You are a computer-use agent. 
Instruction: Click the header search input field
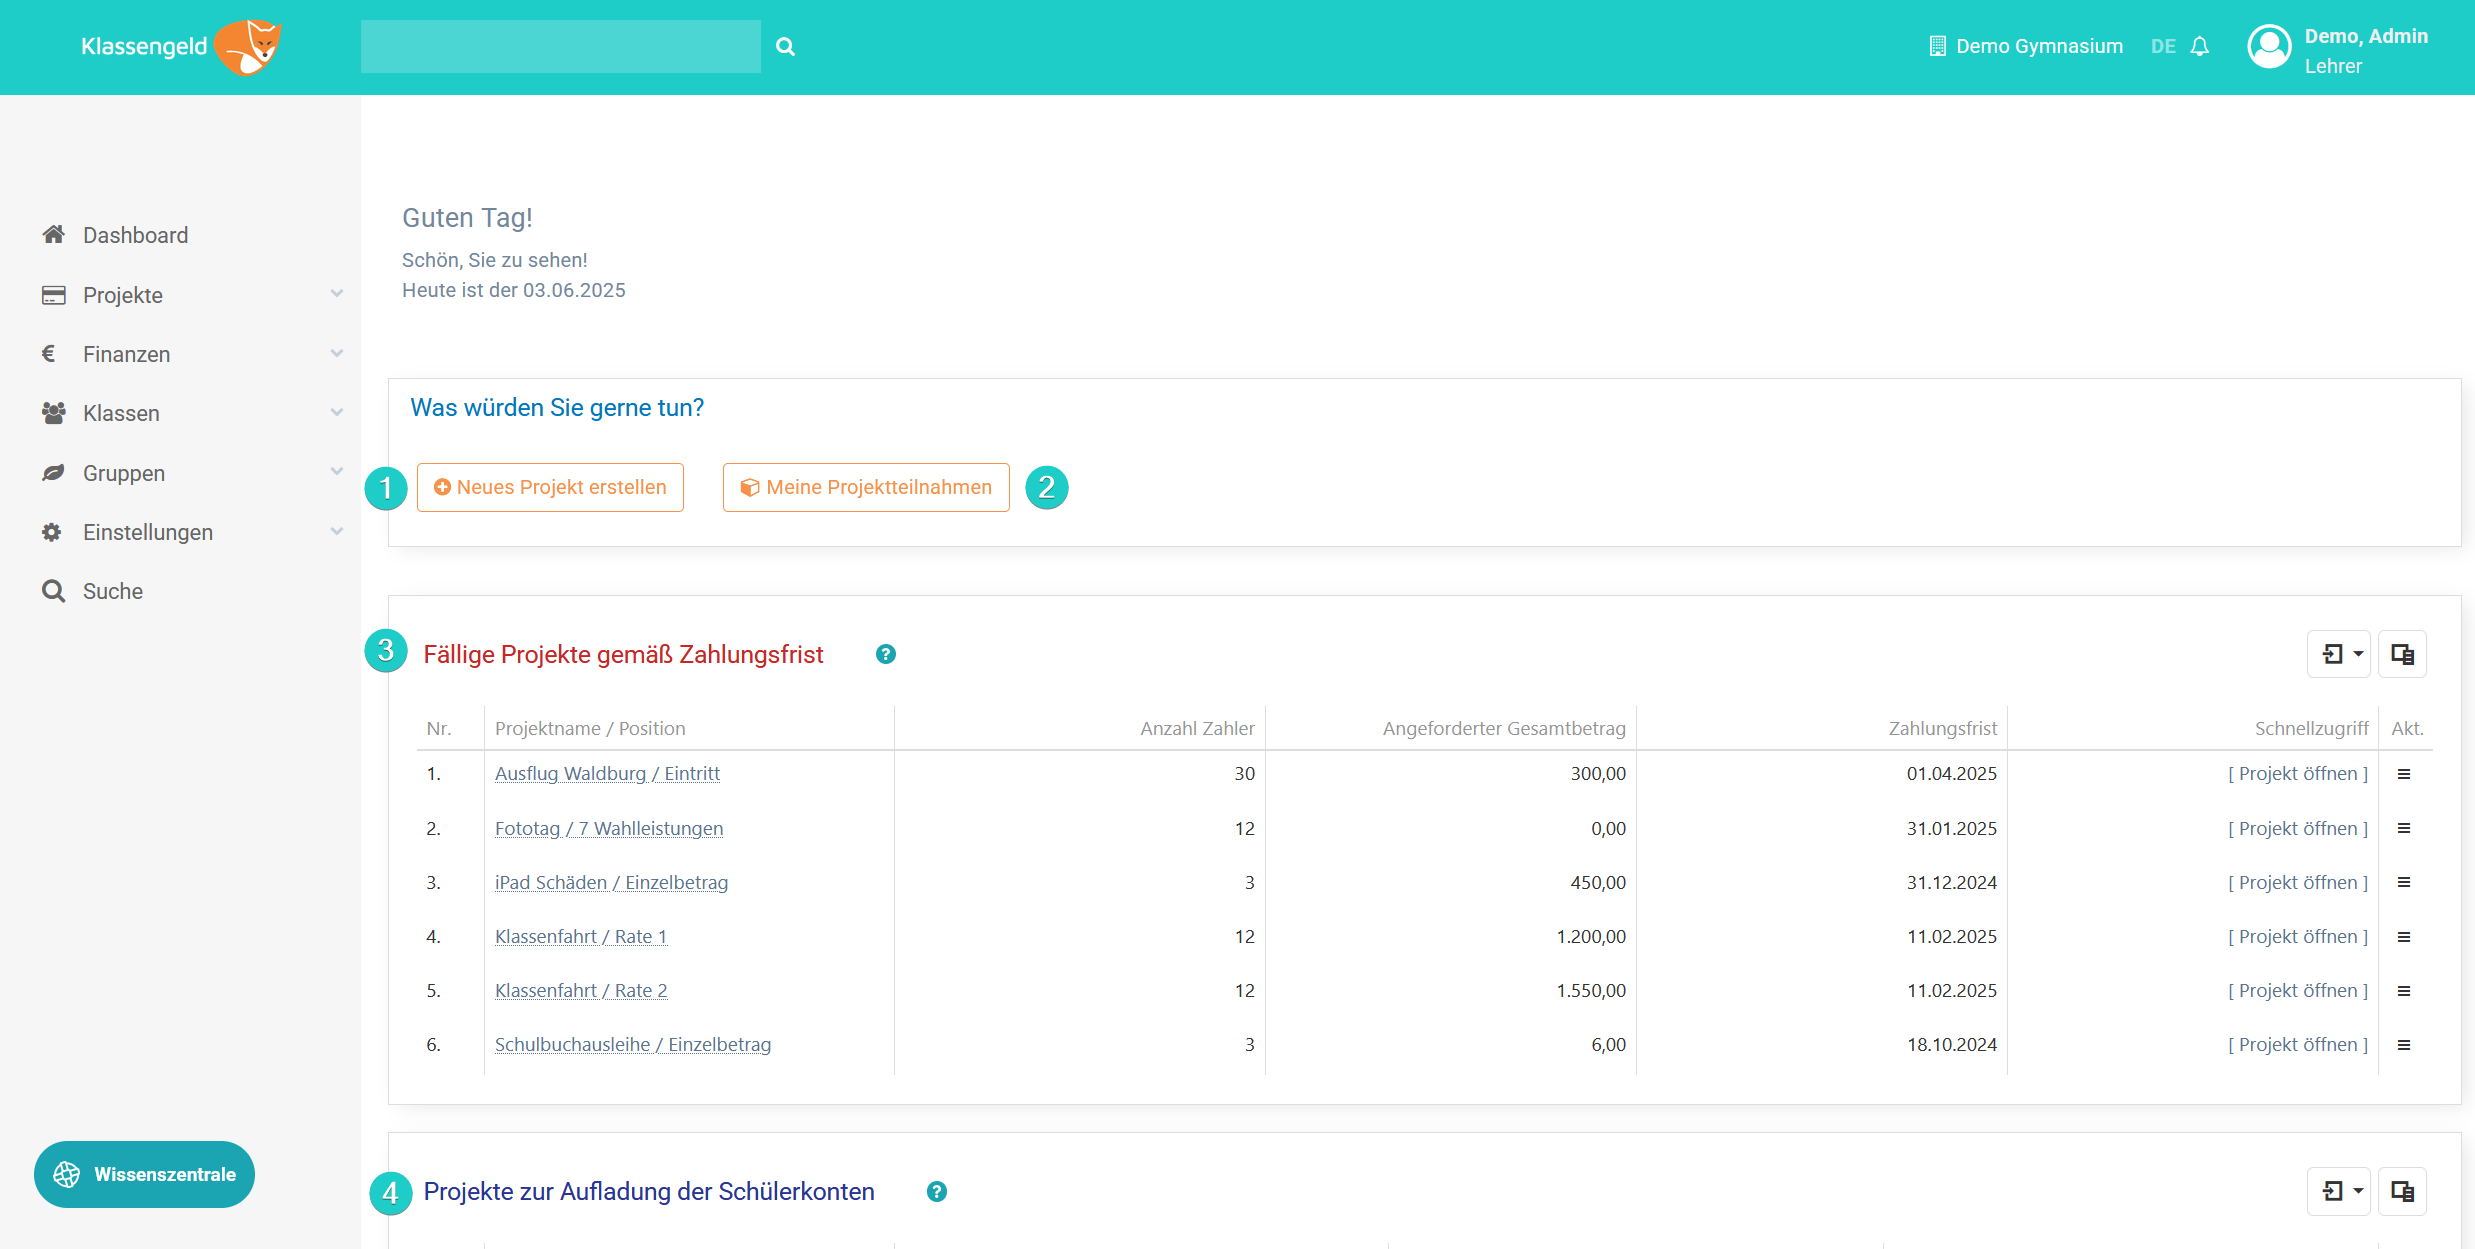coord(560,46)
